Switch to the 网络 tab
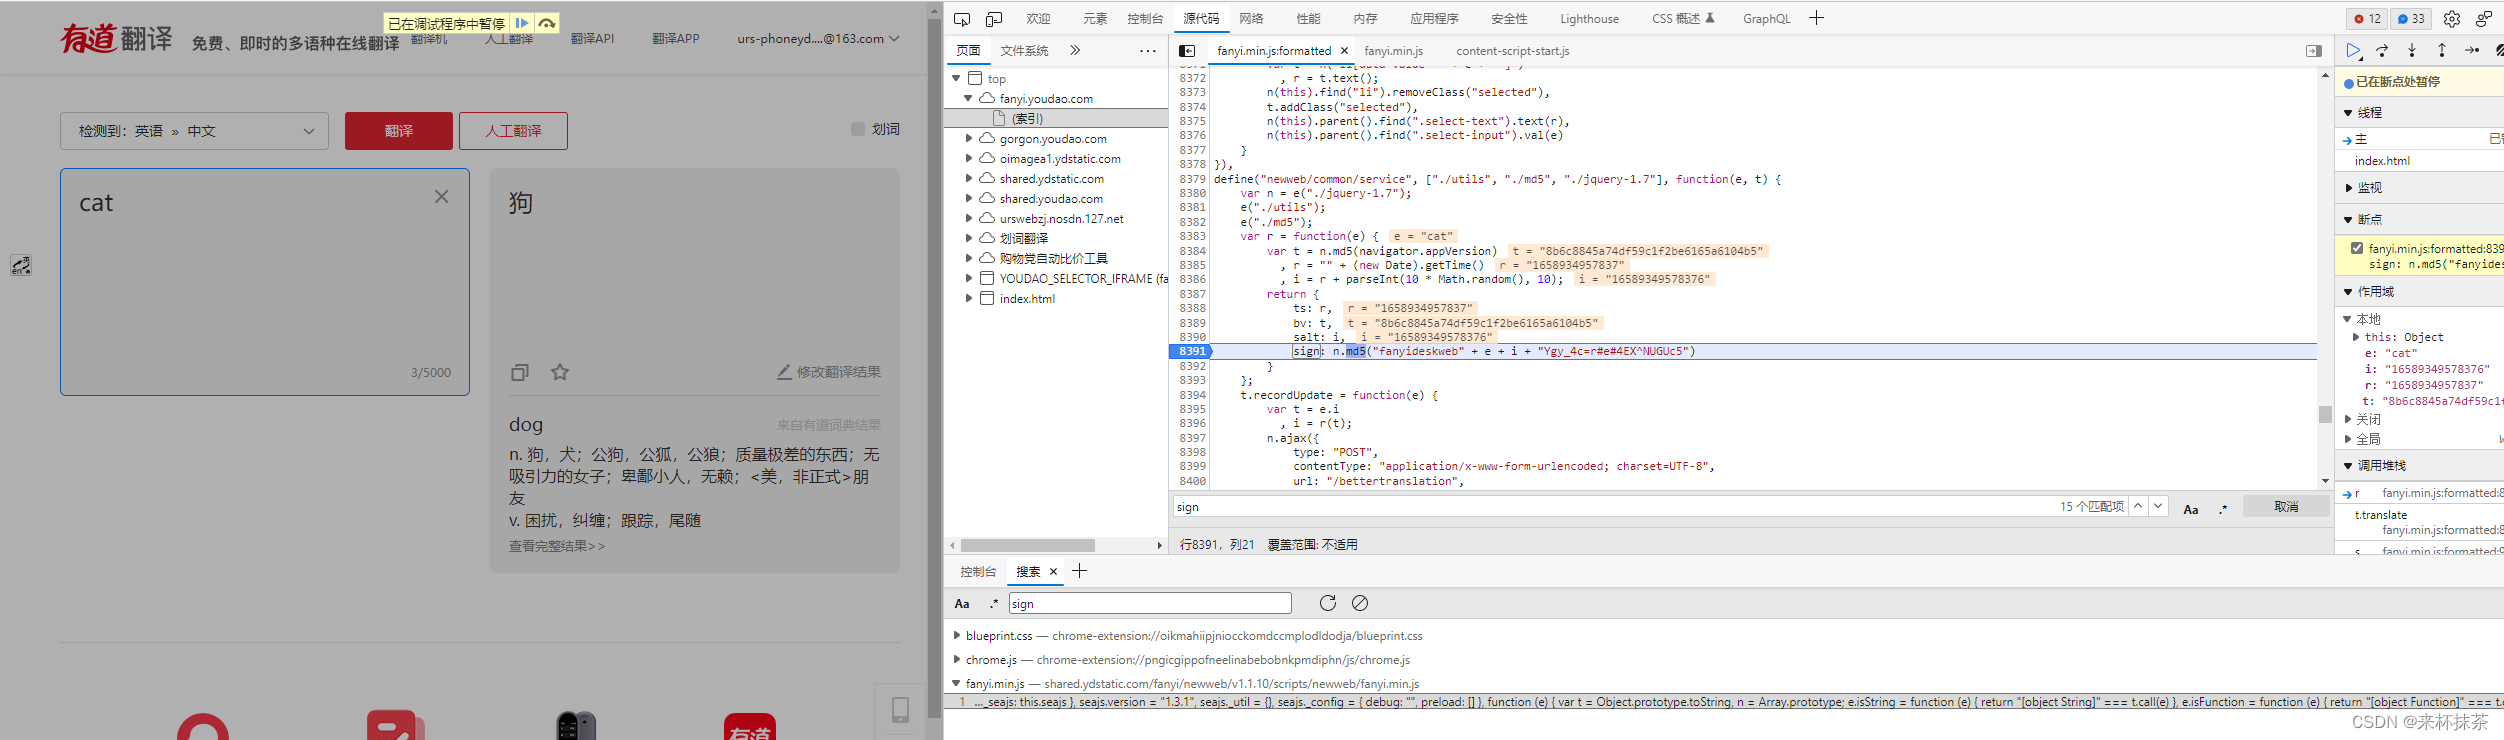Image resolution: width=2504 pixels, height=740 pixels. 1251,19
